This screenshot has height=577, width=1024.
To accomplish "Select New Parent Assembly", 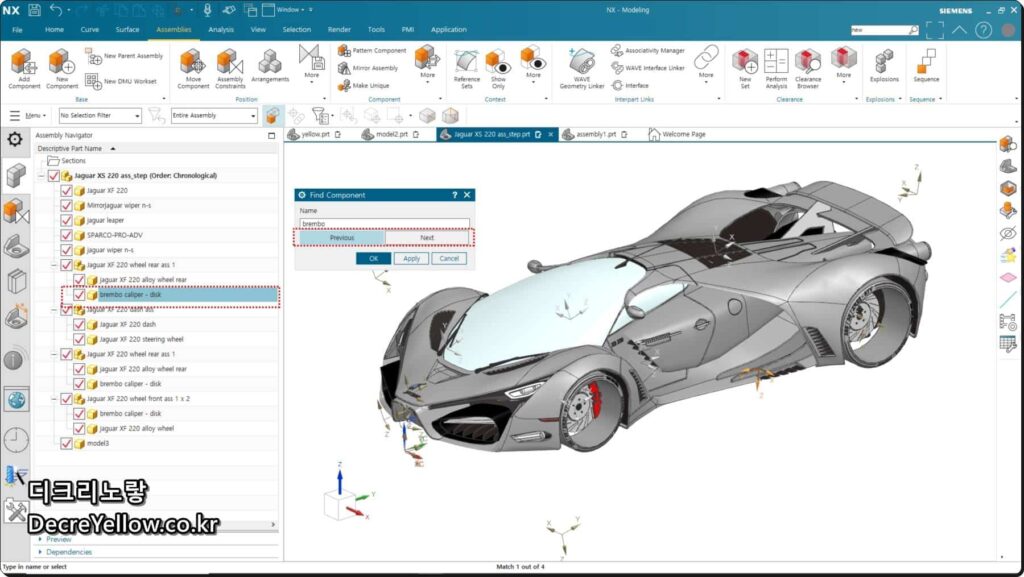I will [125, 57].
